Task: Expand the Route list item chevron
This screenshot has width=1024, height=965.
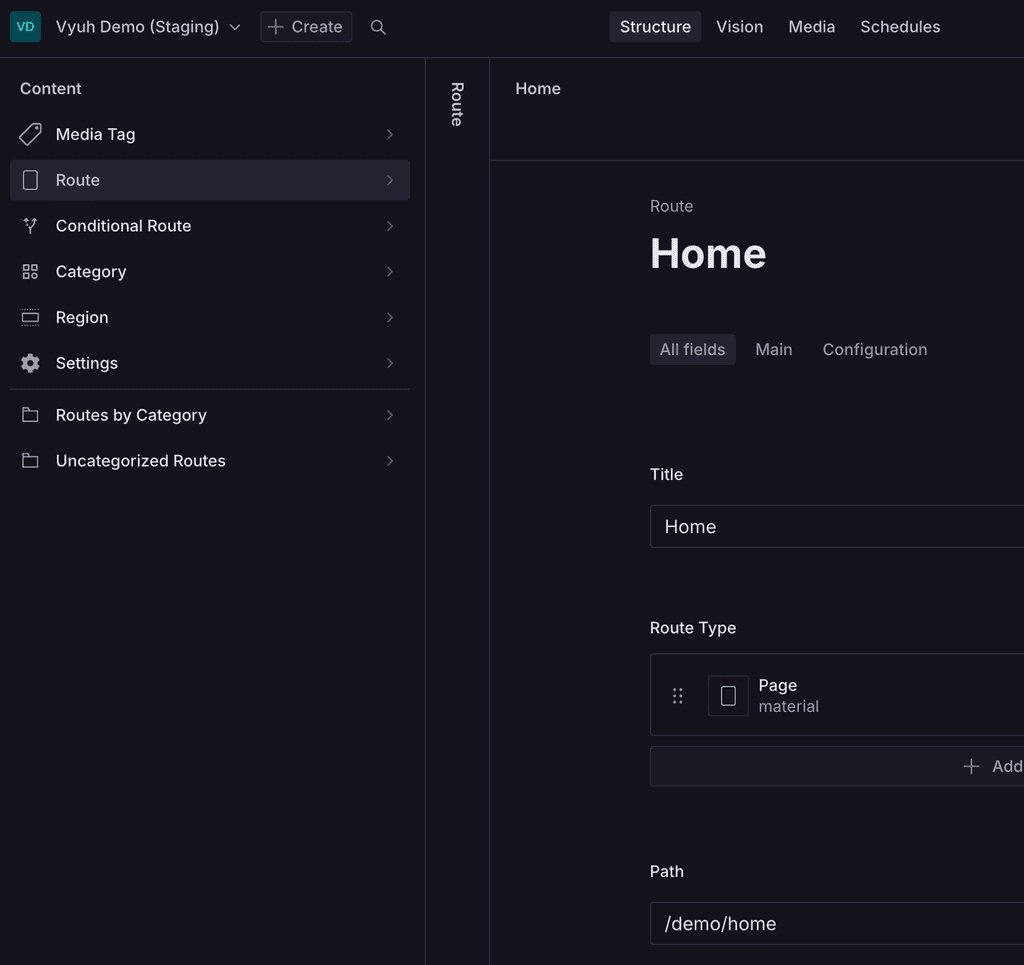Action: (390, 179)
